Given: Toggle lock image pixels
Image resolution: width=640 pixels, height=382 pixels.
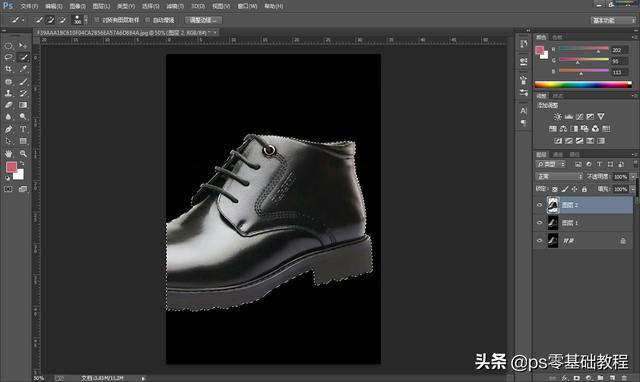Looking at the screenshot, I should pyautogui.click(x=565, y=189).
